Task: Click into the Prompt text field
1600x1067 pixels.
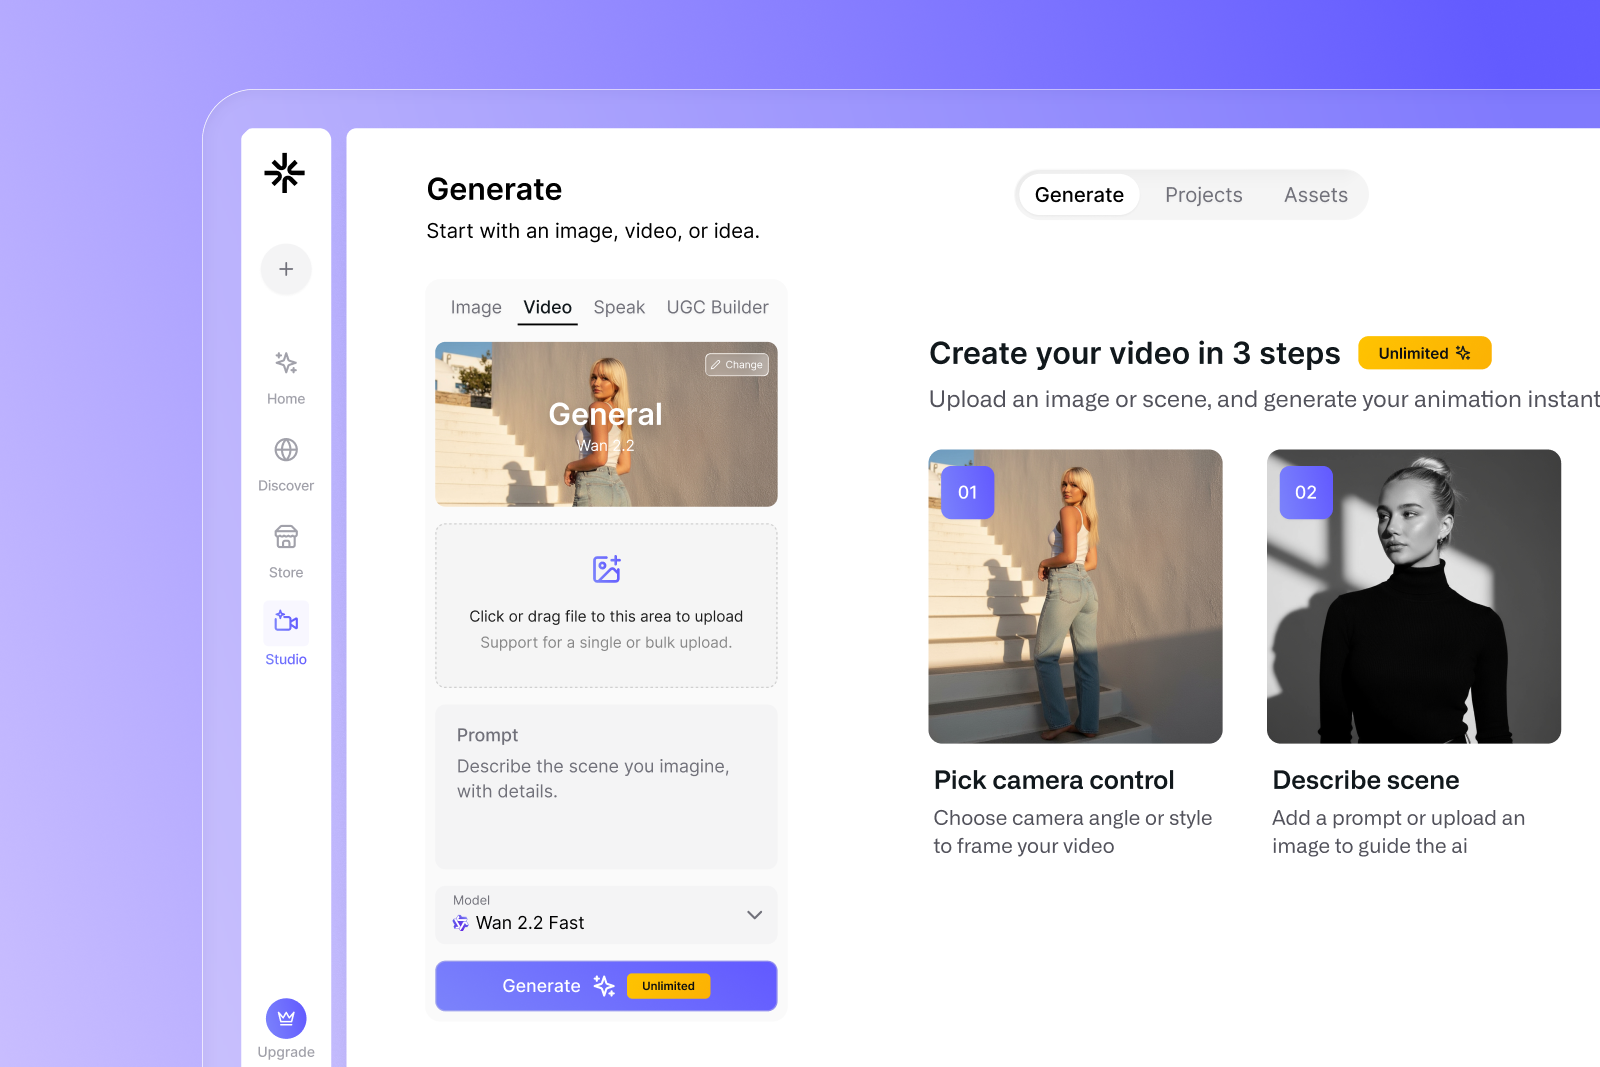Action: click(606, 790)
